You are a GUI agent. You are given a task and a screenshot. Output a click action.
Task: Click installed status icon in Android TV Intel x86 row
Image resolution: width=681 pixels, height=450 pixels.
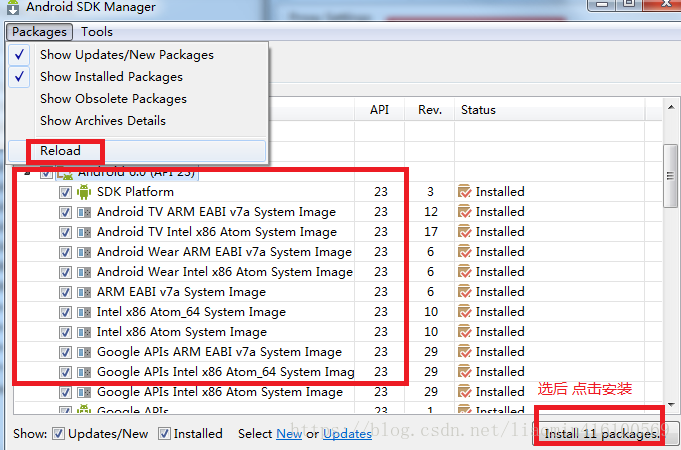coord(464,232)
